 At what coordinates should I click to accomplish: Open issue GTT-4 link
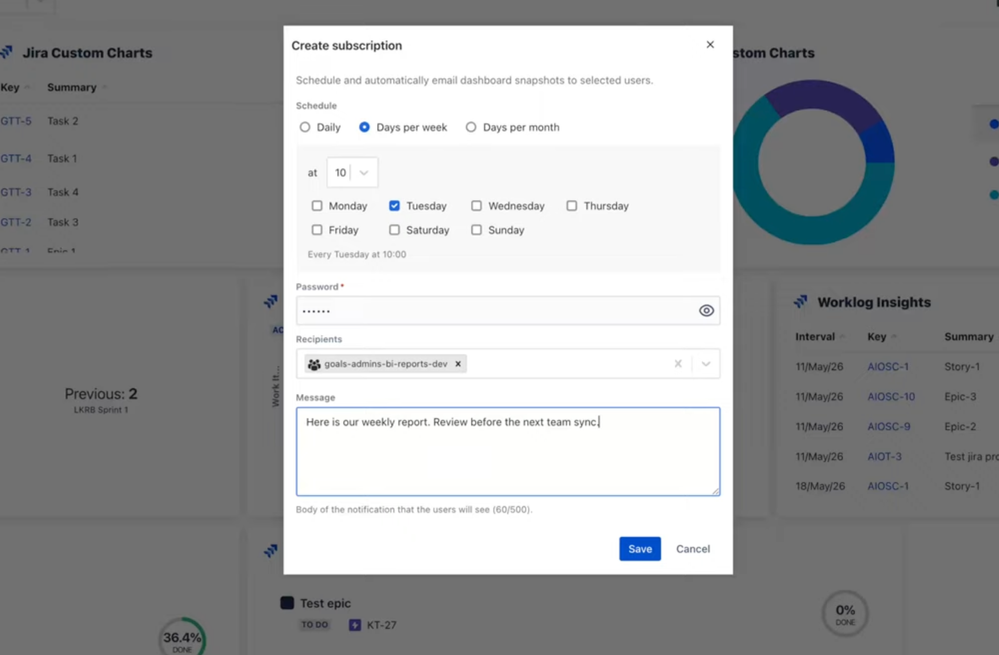tap(16, 159)
